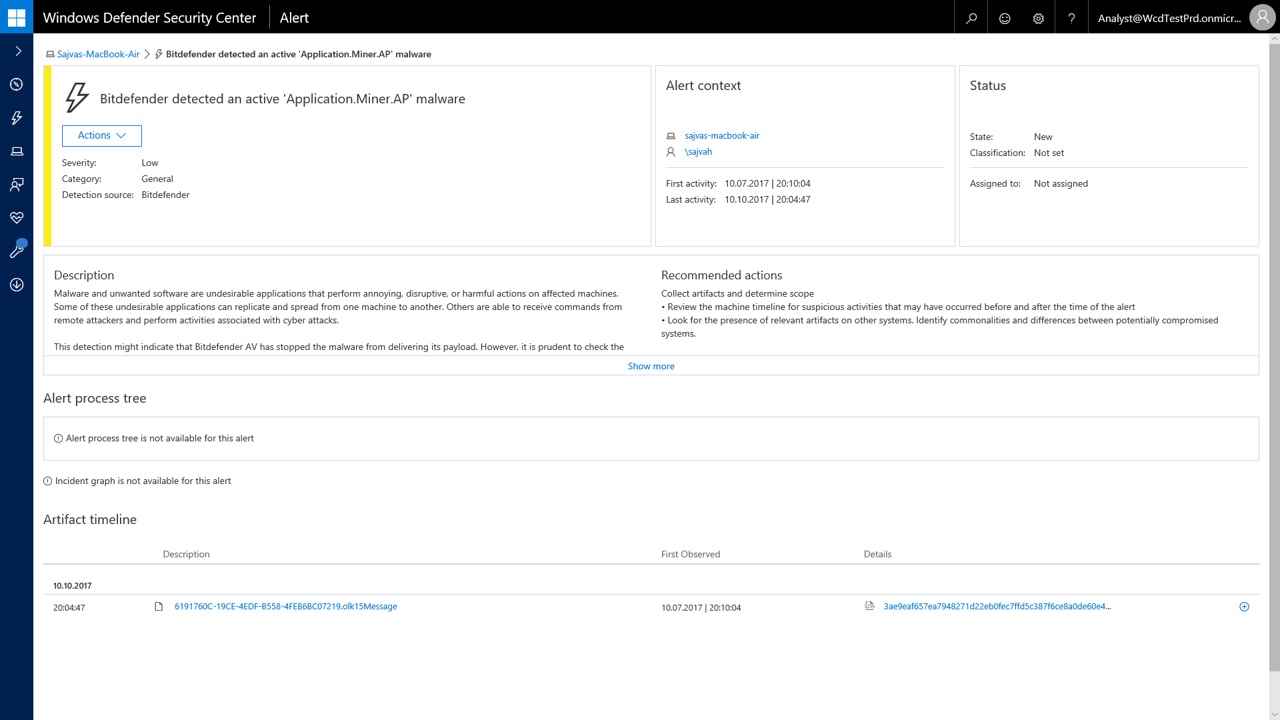
Task: Click the info icon beside incident graph message
Action: pos(47,481)
